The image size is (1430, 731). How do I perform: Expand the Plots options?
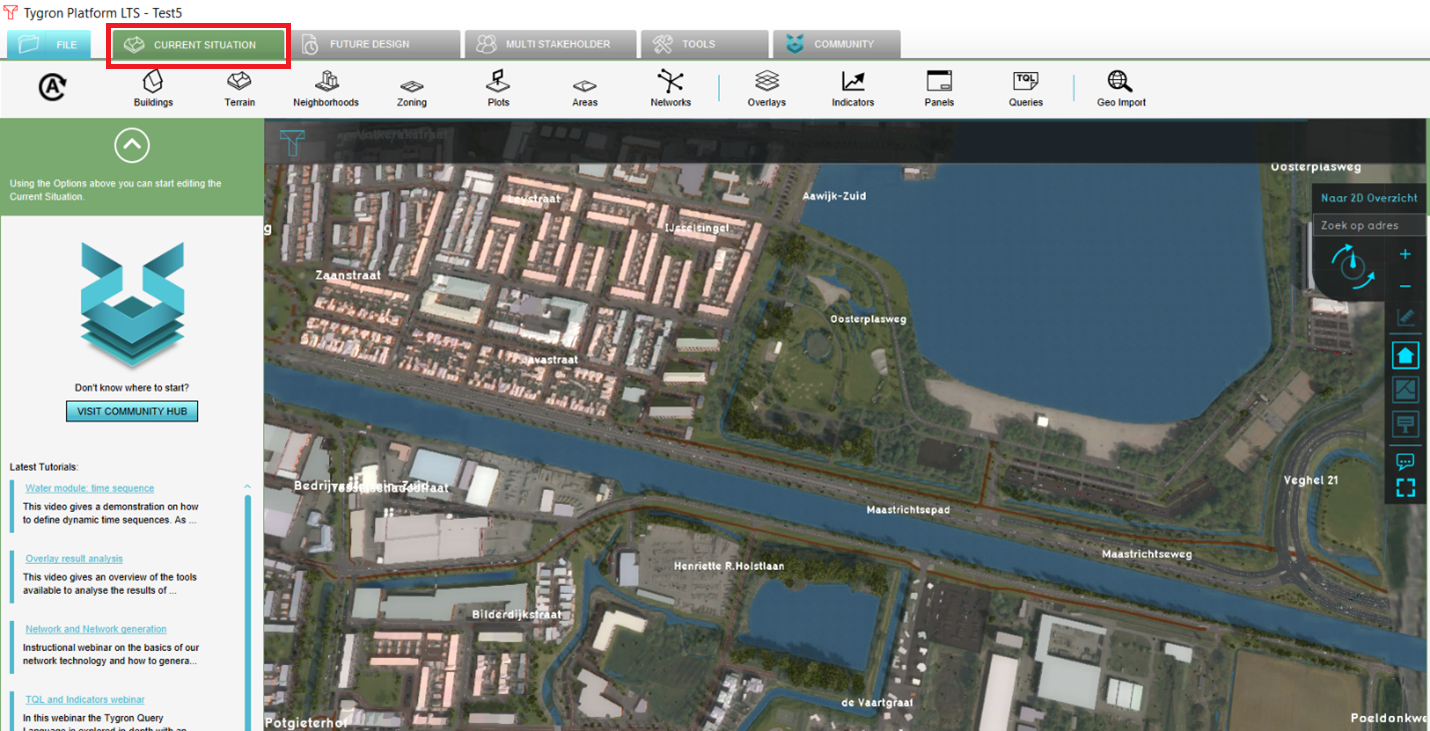(498, 88)
